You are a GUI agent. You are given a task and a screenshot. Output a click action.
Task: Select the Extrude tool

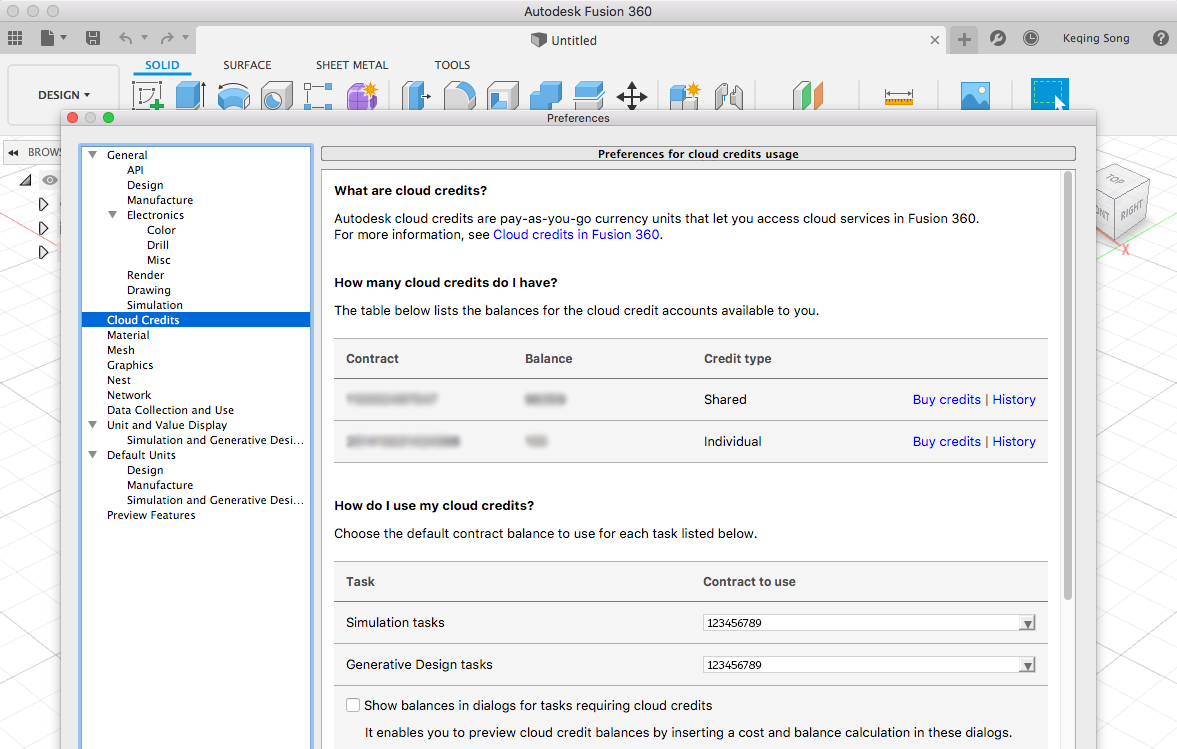[191, 95]
